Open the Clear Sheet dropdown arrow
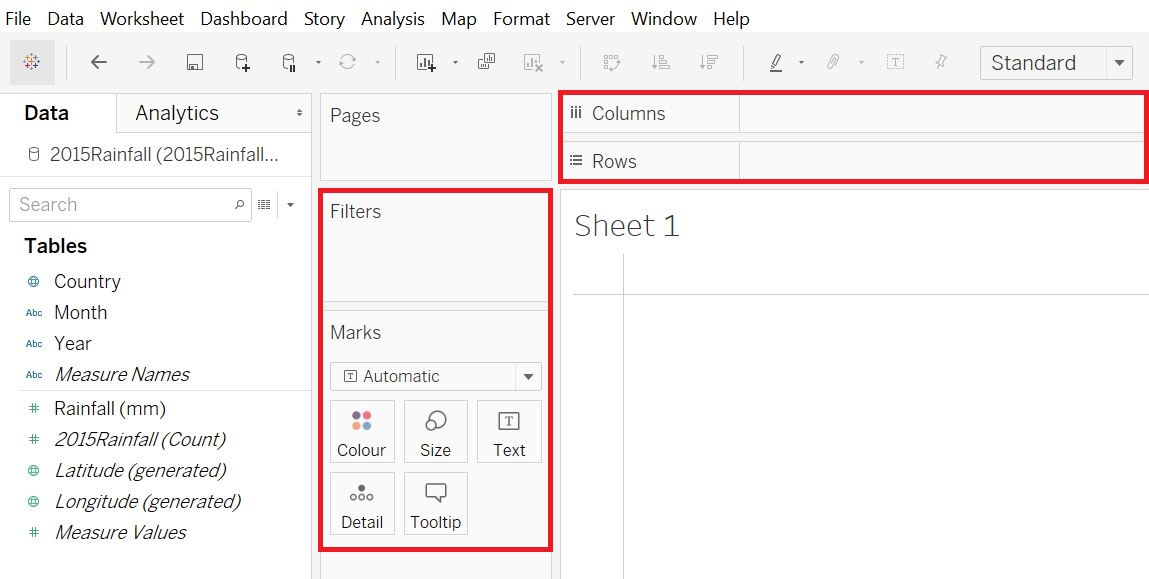The width and height of the screenshot is (1149, 579). coord(562,63)
